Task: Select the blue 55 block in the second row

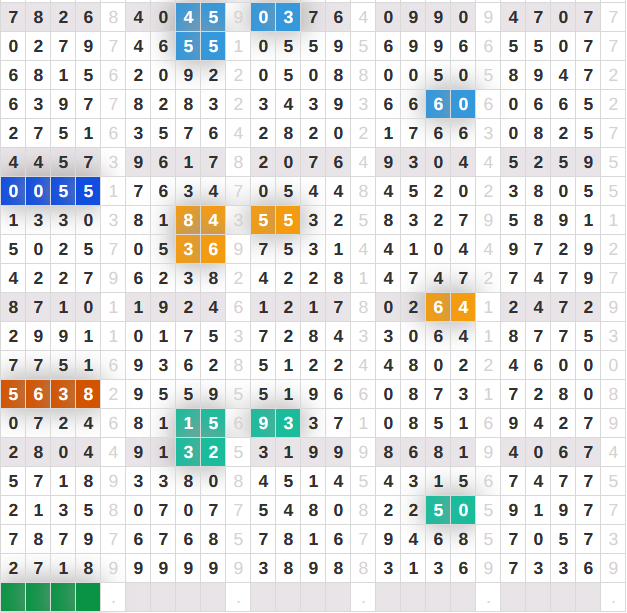Action: click(x=200, y=46)
